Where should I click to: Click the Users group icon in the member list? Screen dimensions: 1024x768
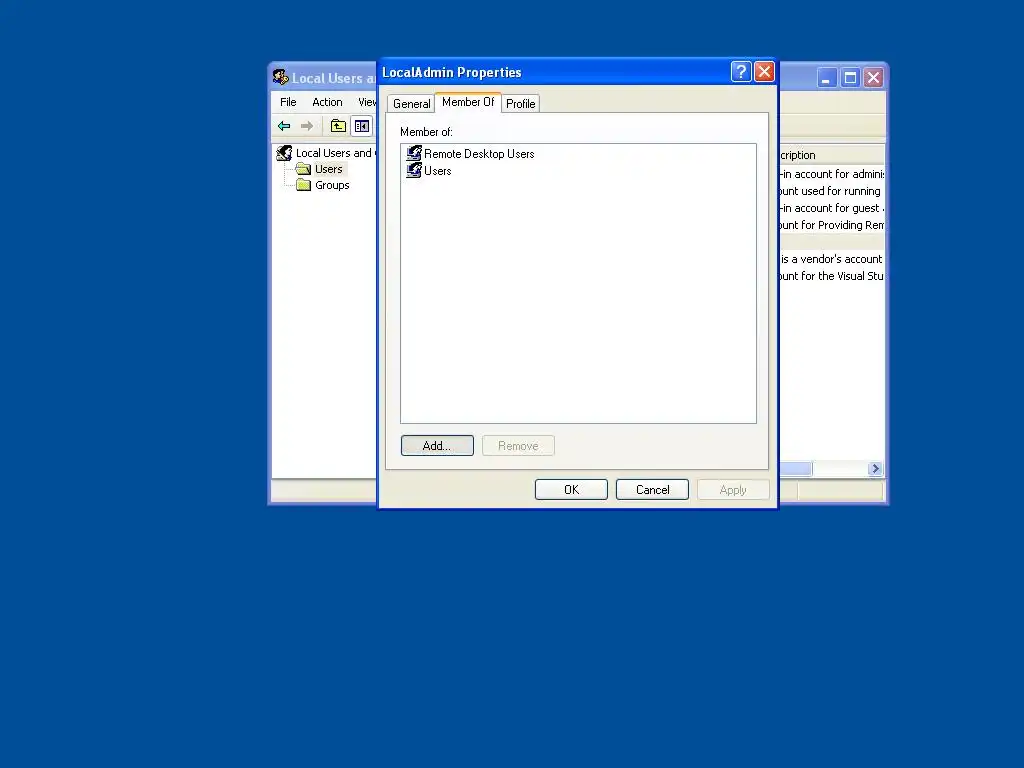(414, 170)
